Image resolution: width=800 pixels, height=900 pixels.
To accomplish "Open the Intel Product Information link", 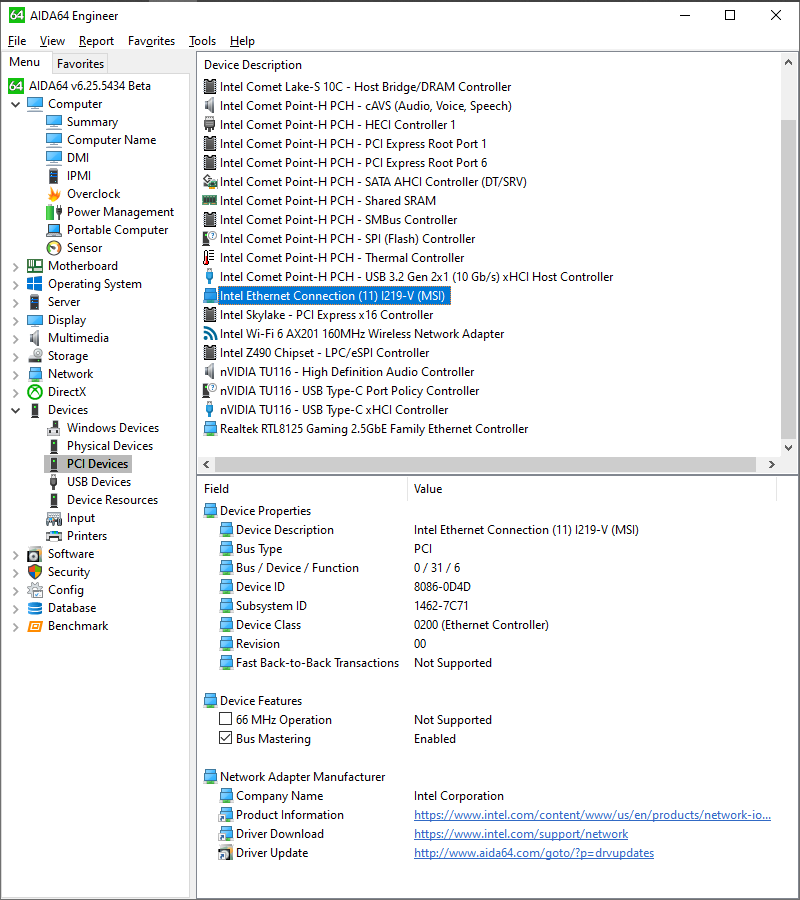I will pyautogui.click(x=592, y=815).
